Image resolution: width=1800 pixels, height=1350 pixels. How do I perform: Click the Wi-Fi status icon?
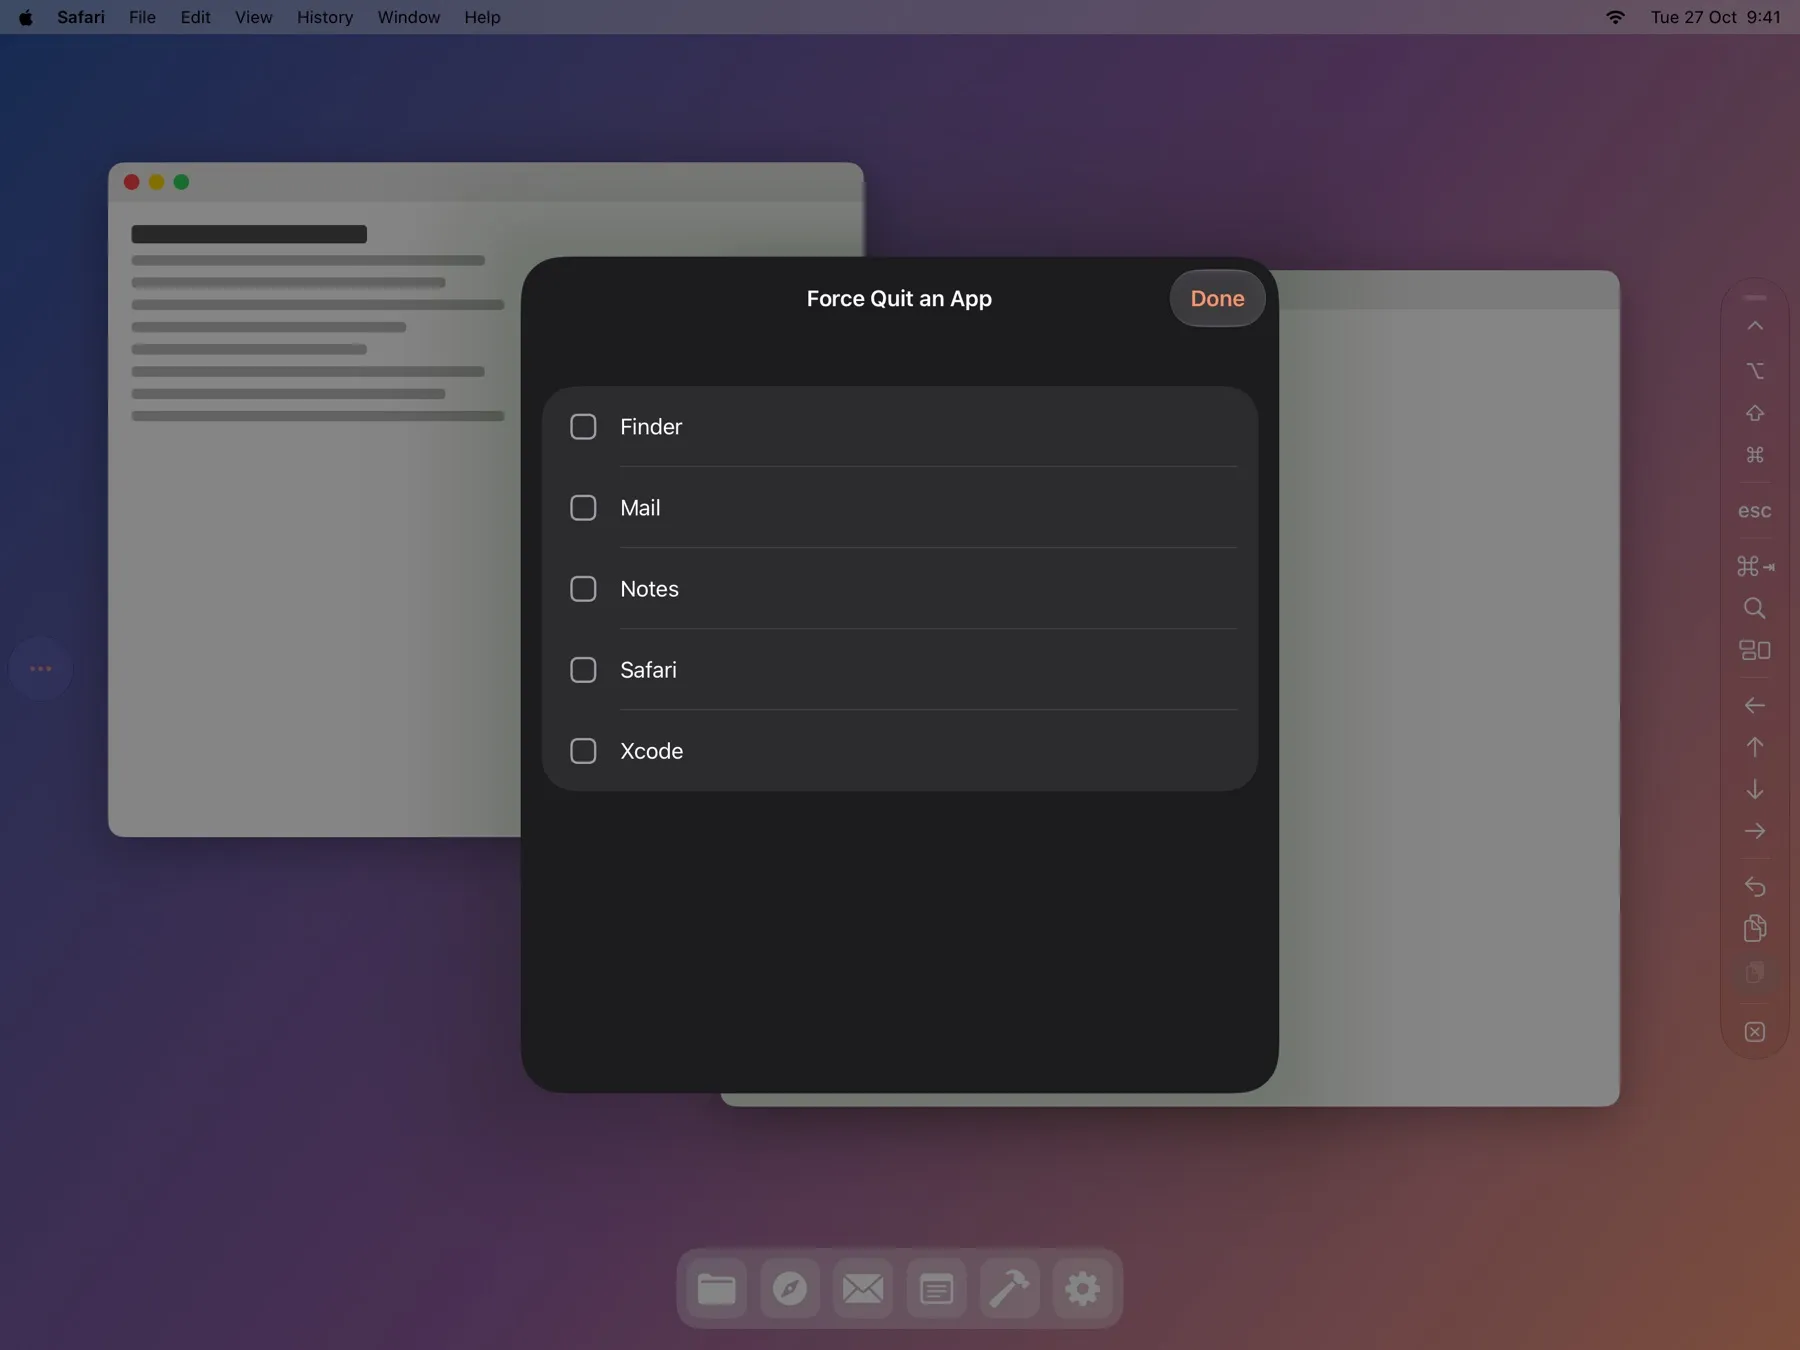tap(1615, 17)
